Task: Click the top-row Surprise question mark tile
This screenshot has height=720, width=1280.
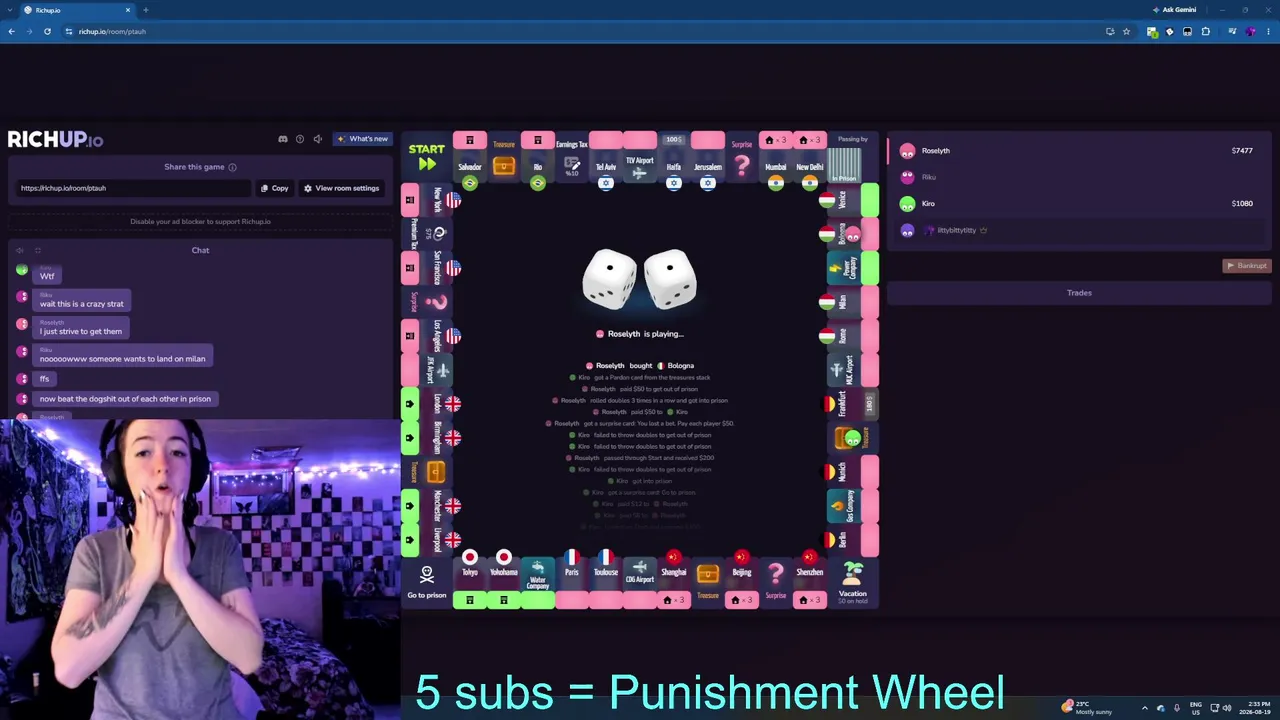Action: (741, 158)
